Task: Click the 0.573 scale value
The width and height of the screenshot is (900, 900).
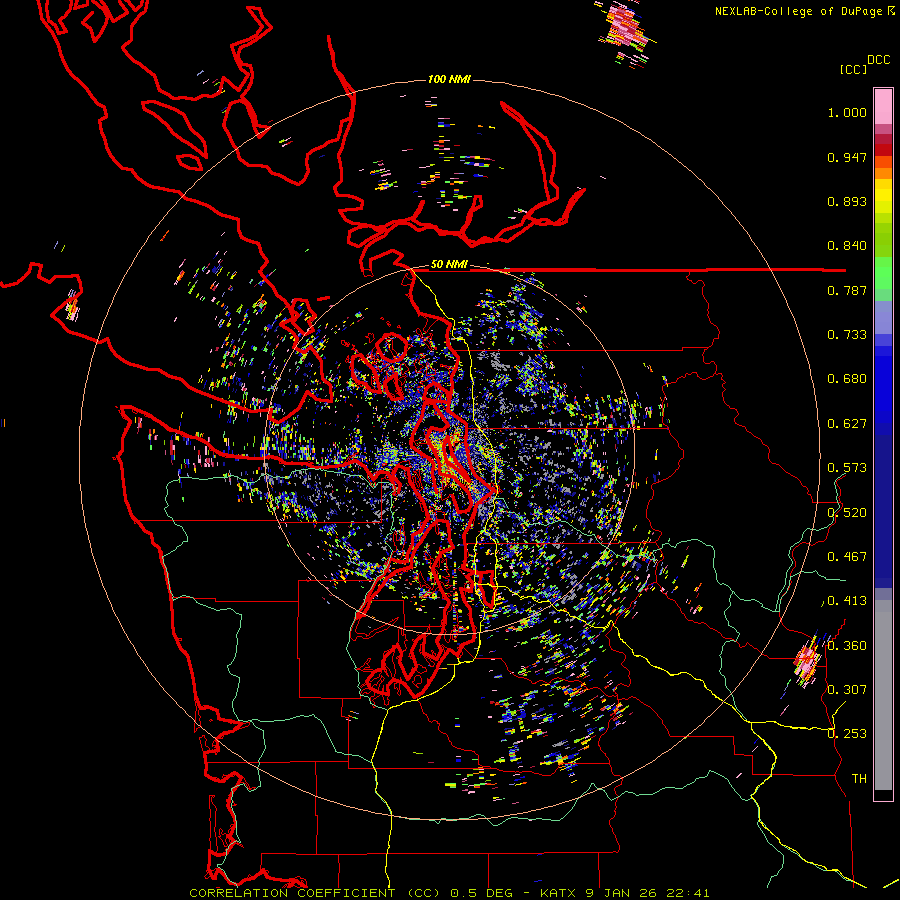Action: click(847, 468)
